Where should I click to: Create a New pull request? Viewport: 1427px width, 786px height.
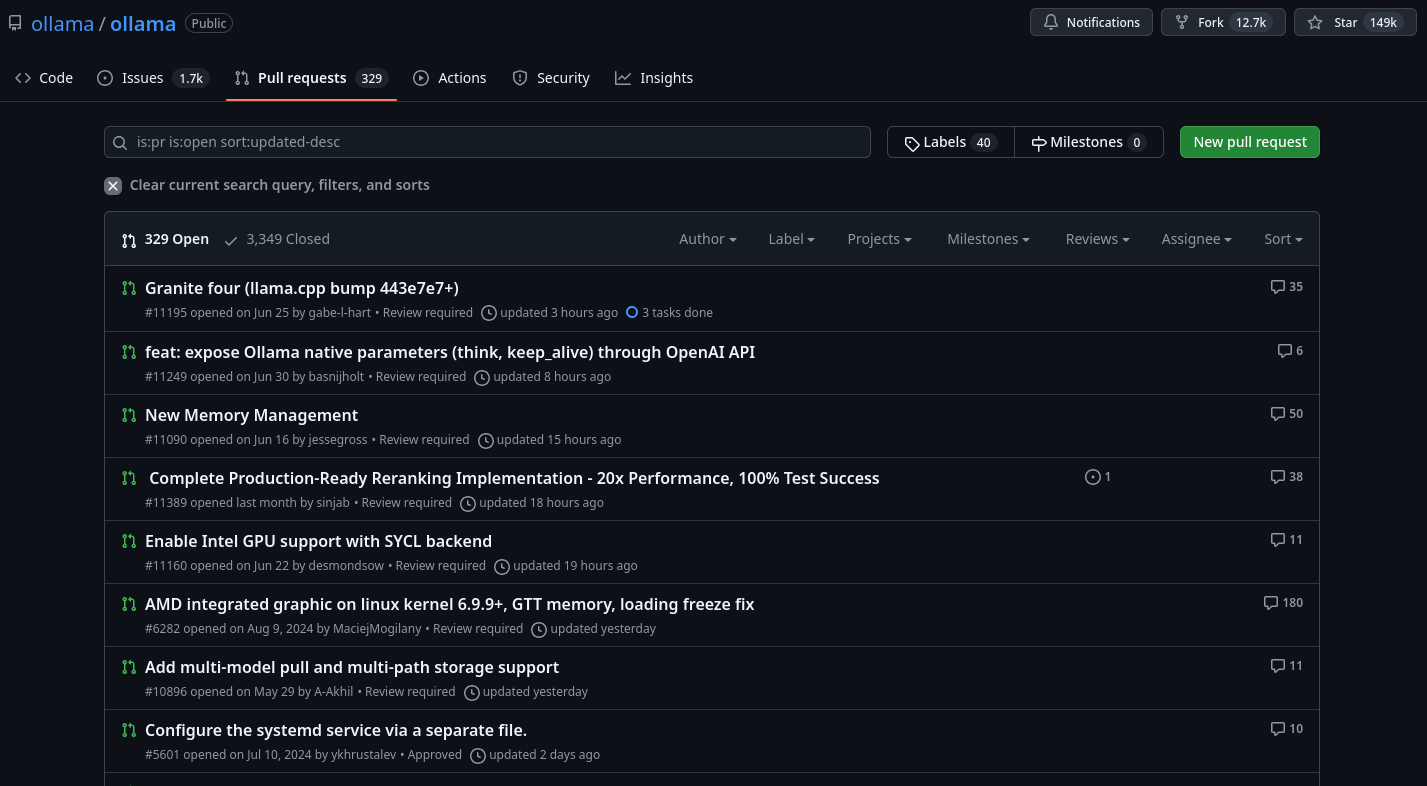(x=1250, y=142)
